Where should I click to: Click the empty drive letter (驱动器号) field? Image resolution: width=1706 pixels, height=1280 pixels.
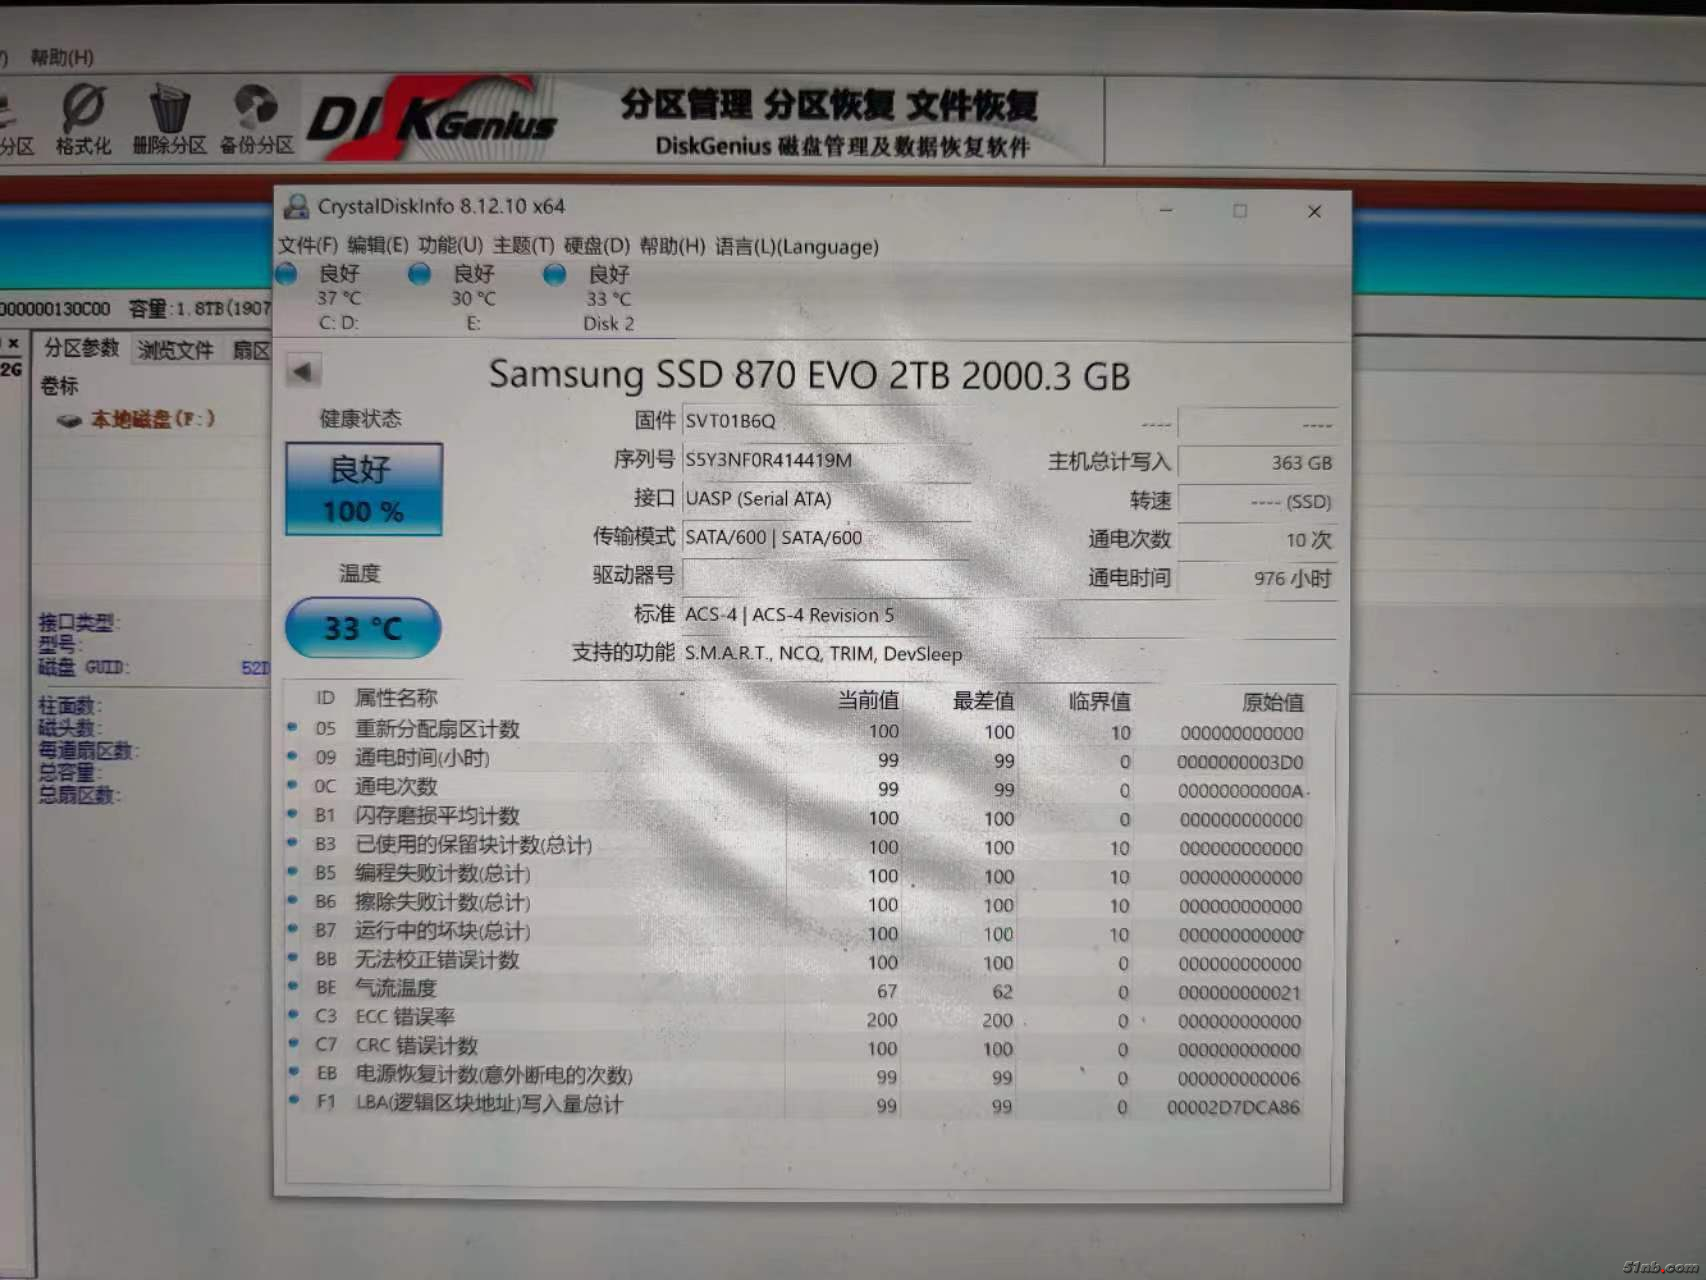826,576
